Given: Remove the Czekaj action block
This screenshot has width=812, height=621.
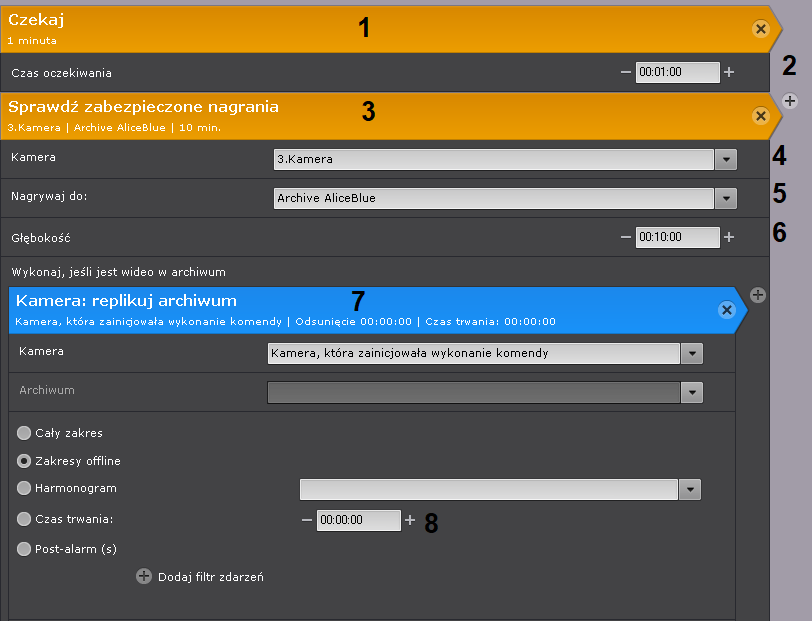Looking at the screenshot, I should tap(760, 30).
